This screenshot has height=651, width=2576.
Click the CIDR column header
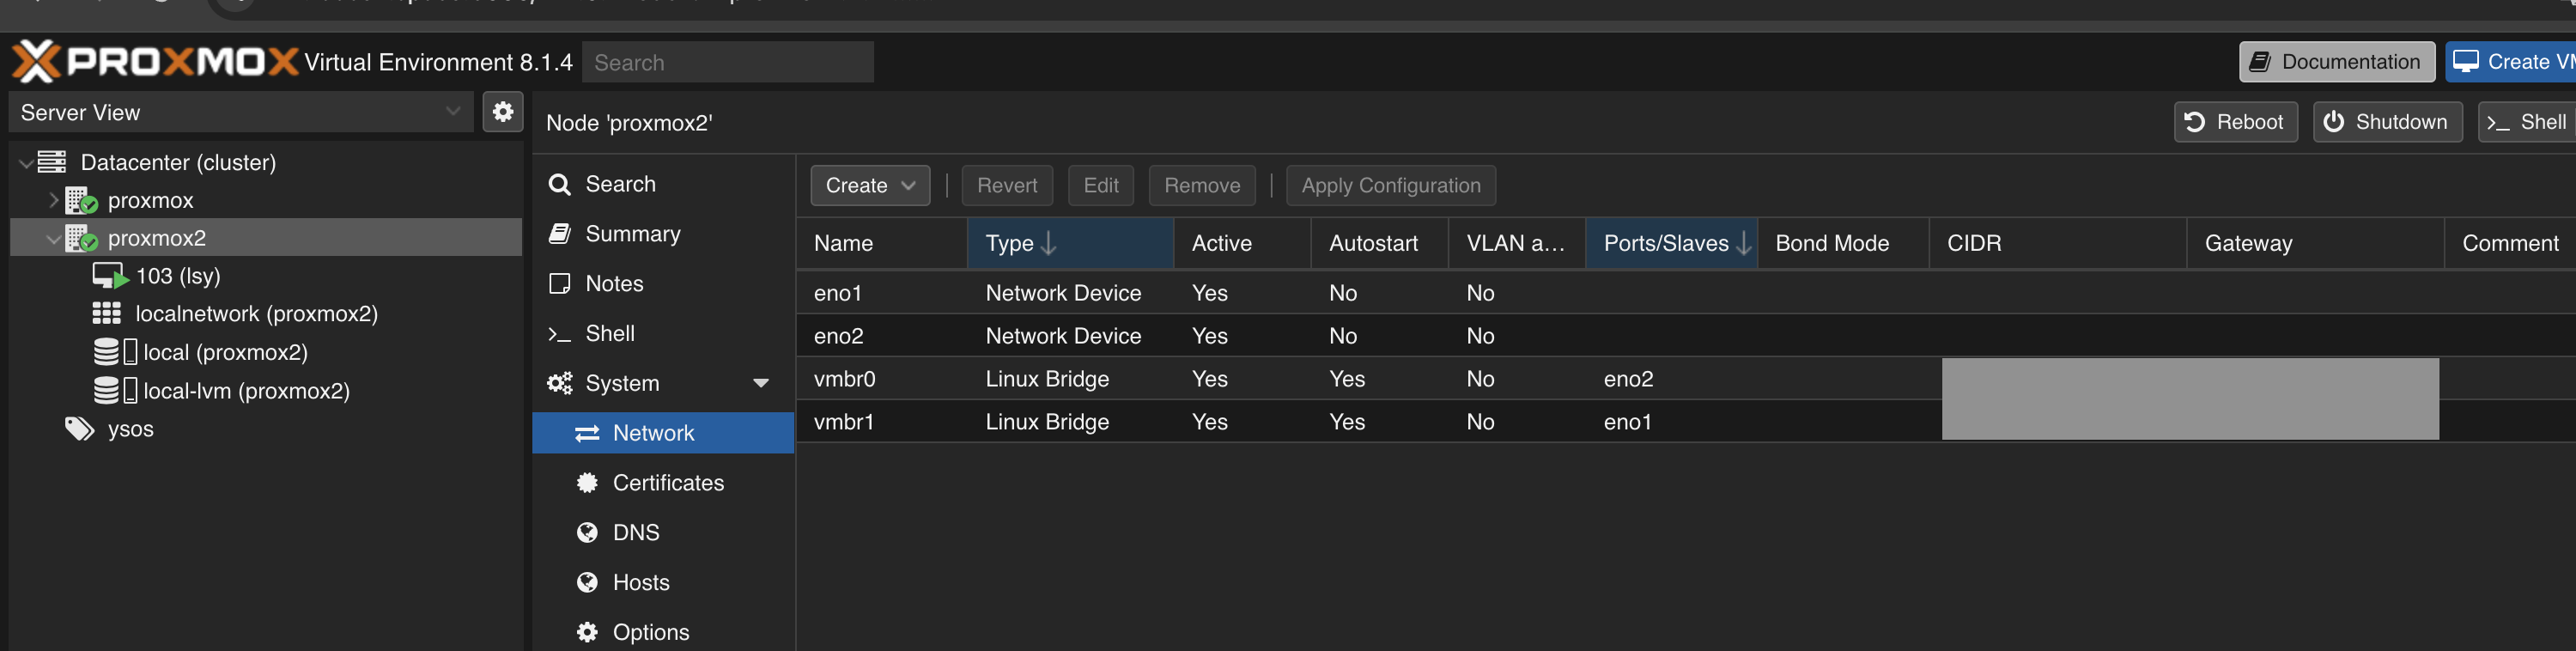click(2058, 243)
